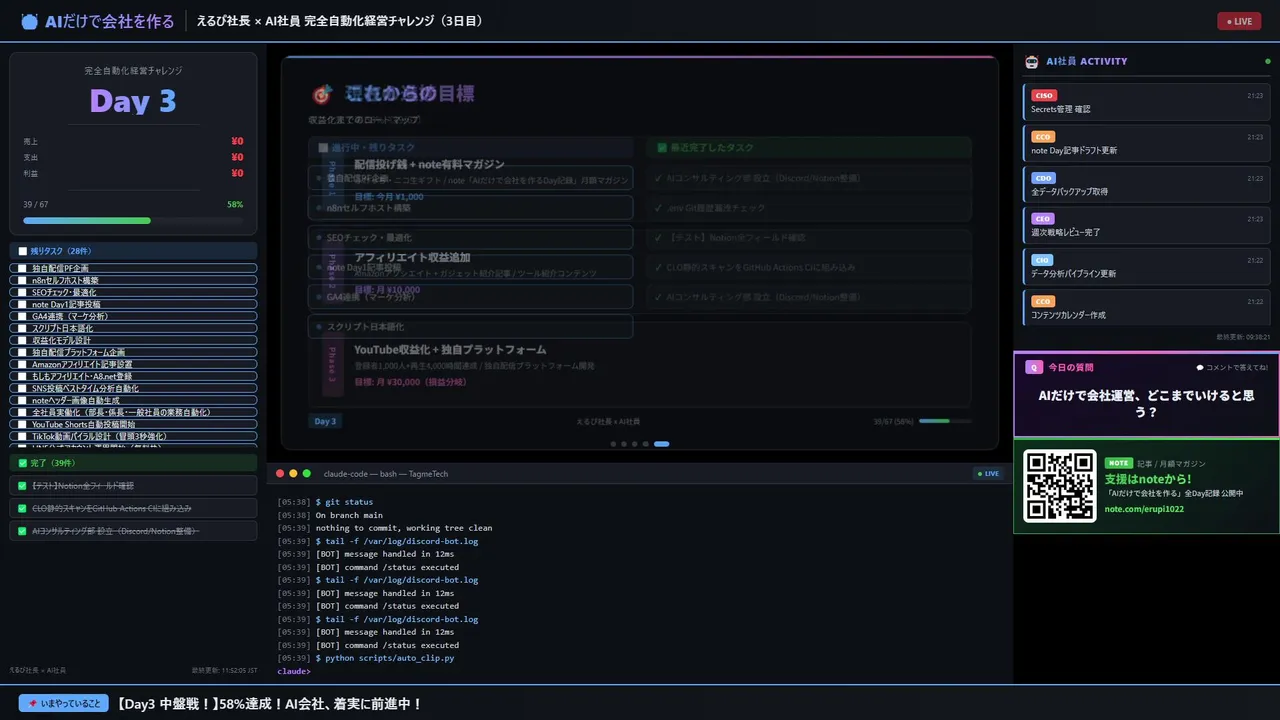Click the CISO badge on Secrets管理 card
Image resolution: width=1280 pixels, height=720 pixels.
click(1043, 95)
